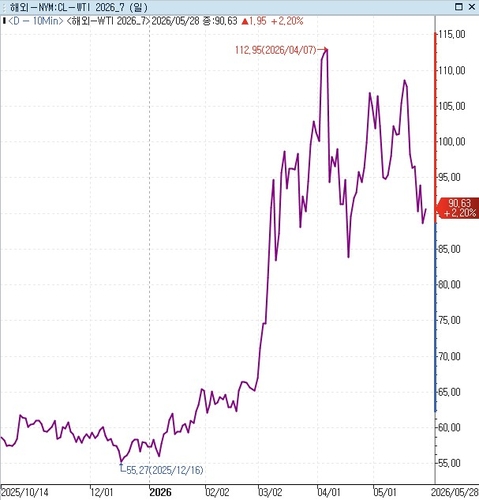Click the 2026/05/28 date in legend
The image size is (479, 500).
pyautogui.click(x=175, y=21)
